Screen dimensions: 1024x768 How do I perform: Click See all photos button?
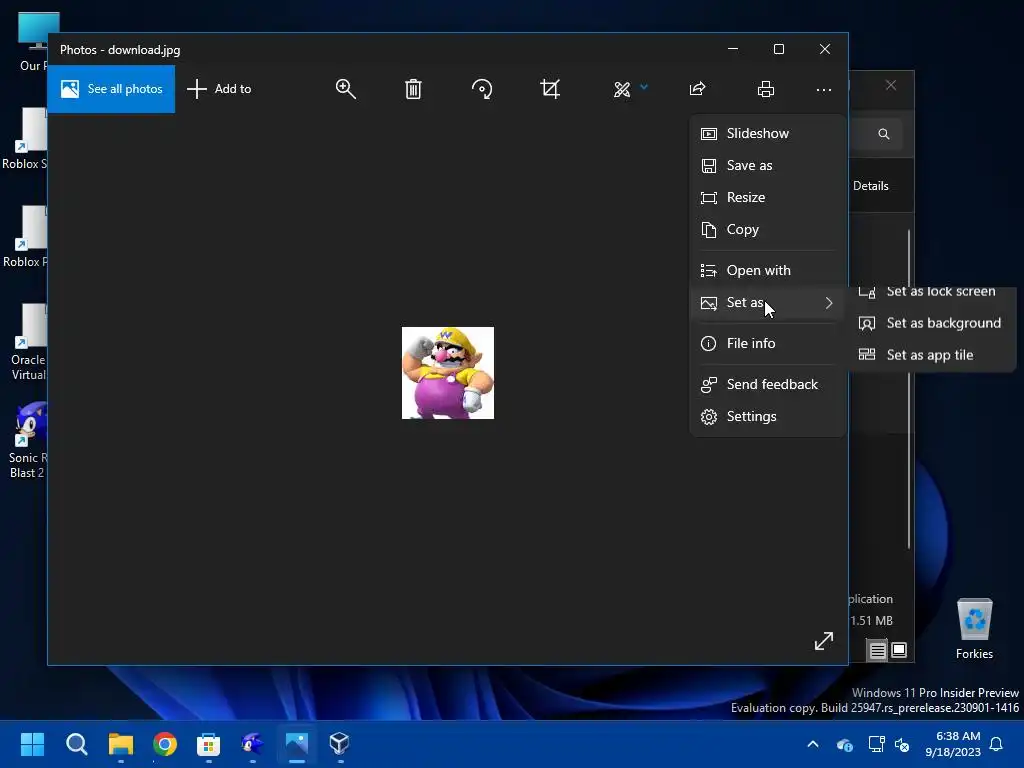pyautogui.click(x=111, y=89)
